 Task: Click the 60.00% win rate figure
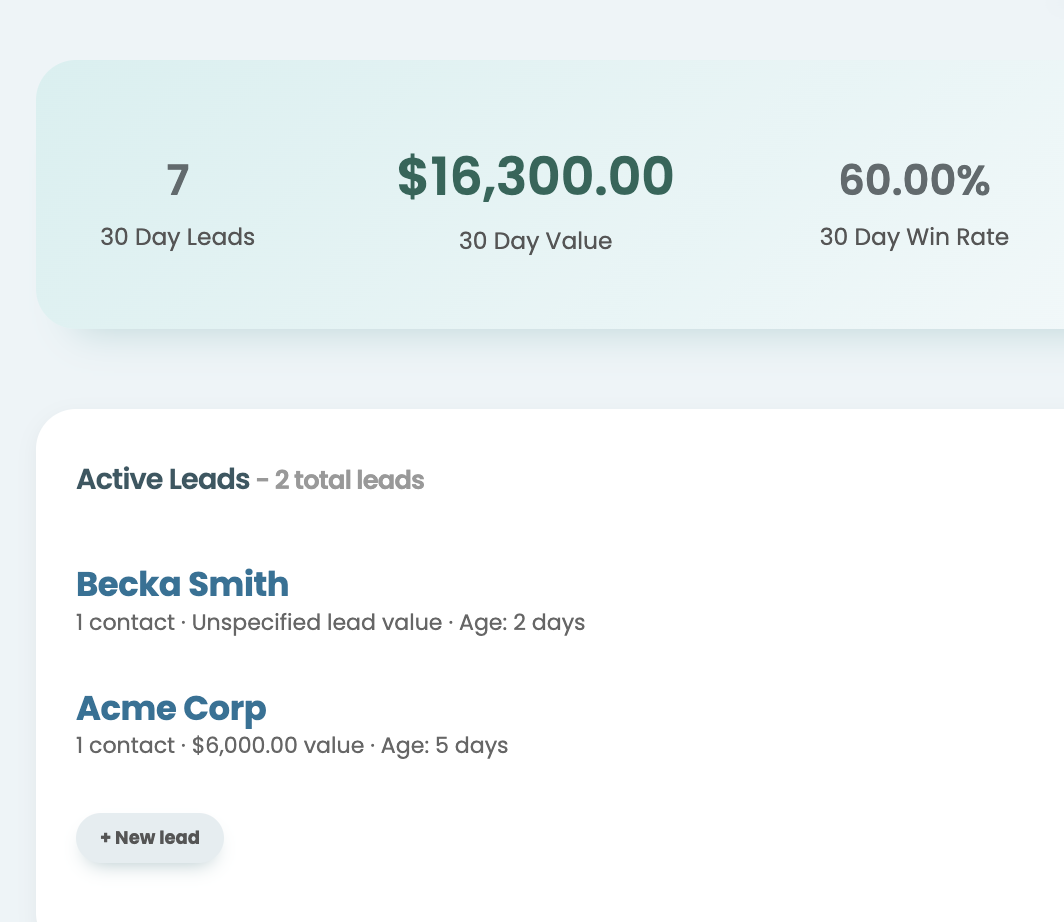pyautogui.click(x=914, y=180)
